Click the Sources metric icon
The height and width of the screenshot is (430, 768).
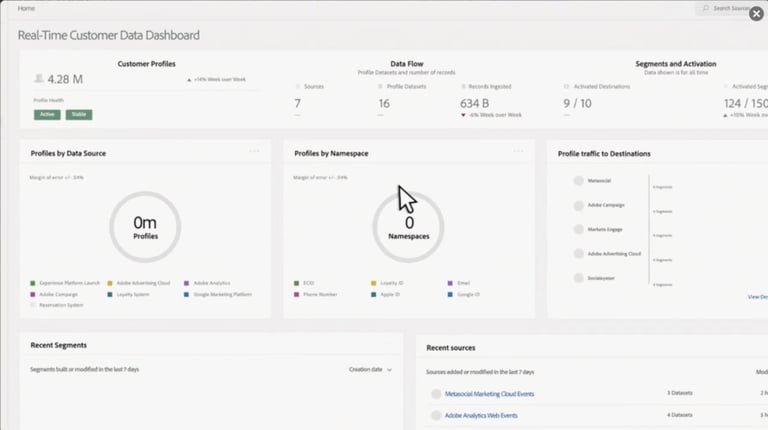click(x=297, y=87)
